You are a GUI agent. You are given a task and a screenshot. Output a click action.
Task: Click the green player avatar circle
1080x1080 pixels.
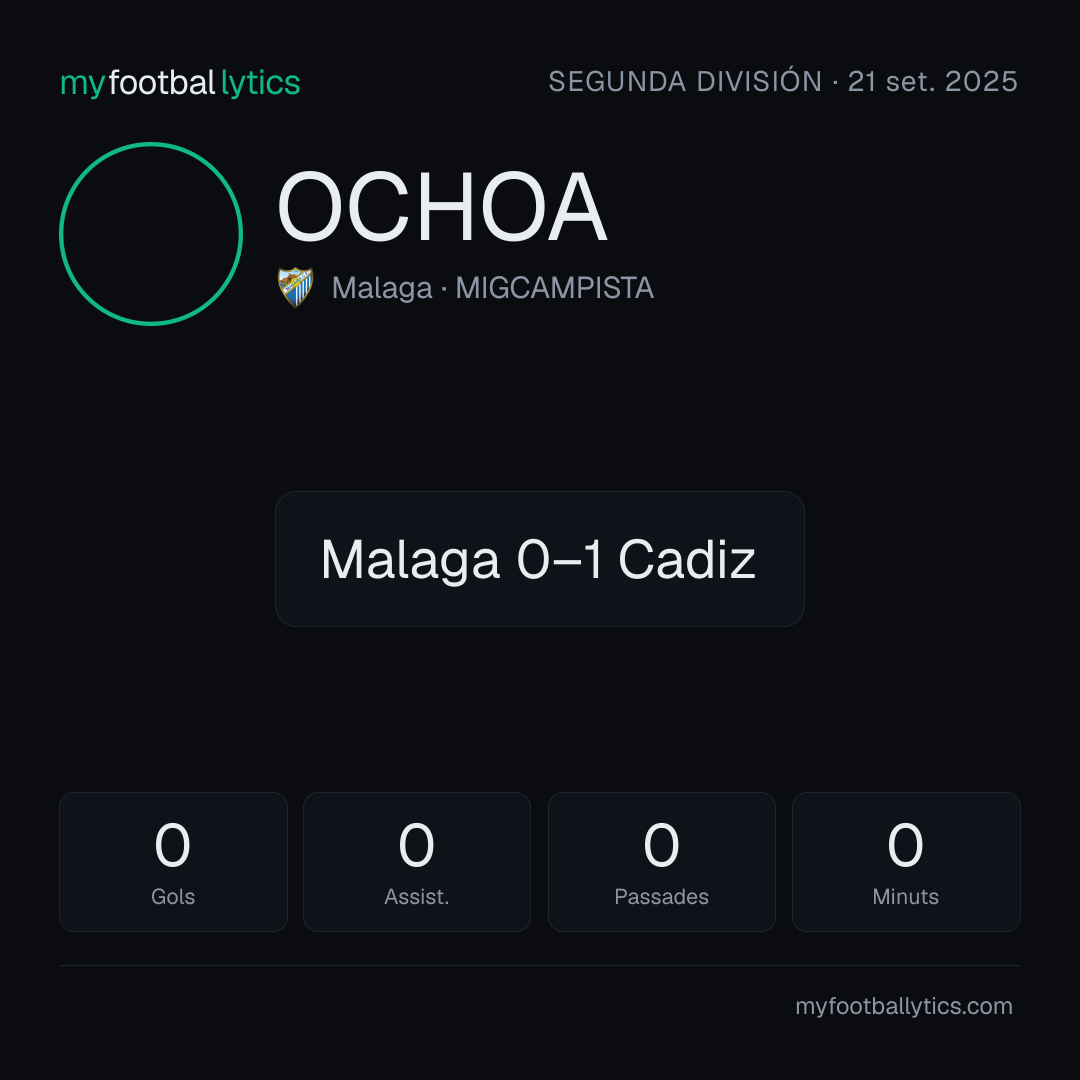[x=151, y=233]
